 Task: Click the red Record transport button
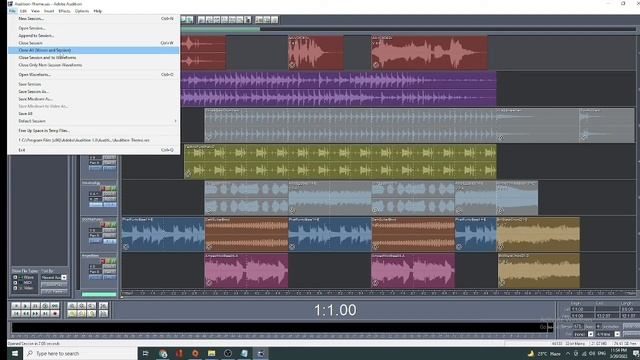(x=55, y=313)
